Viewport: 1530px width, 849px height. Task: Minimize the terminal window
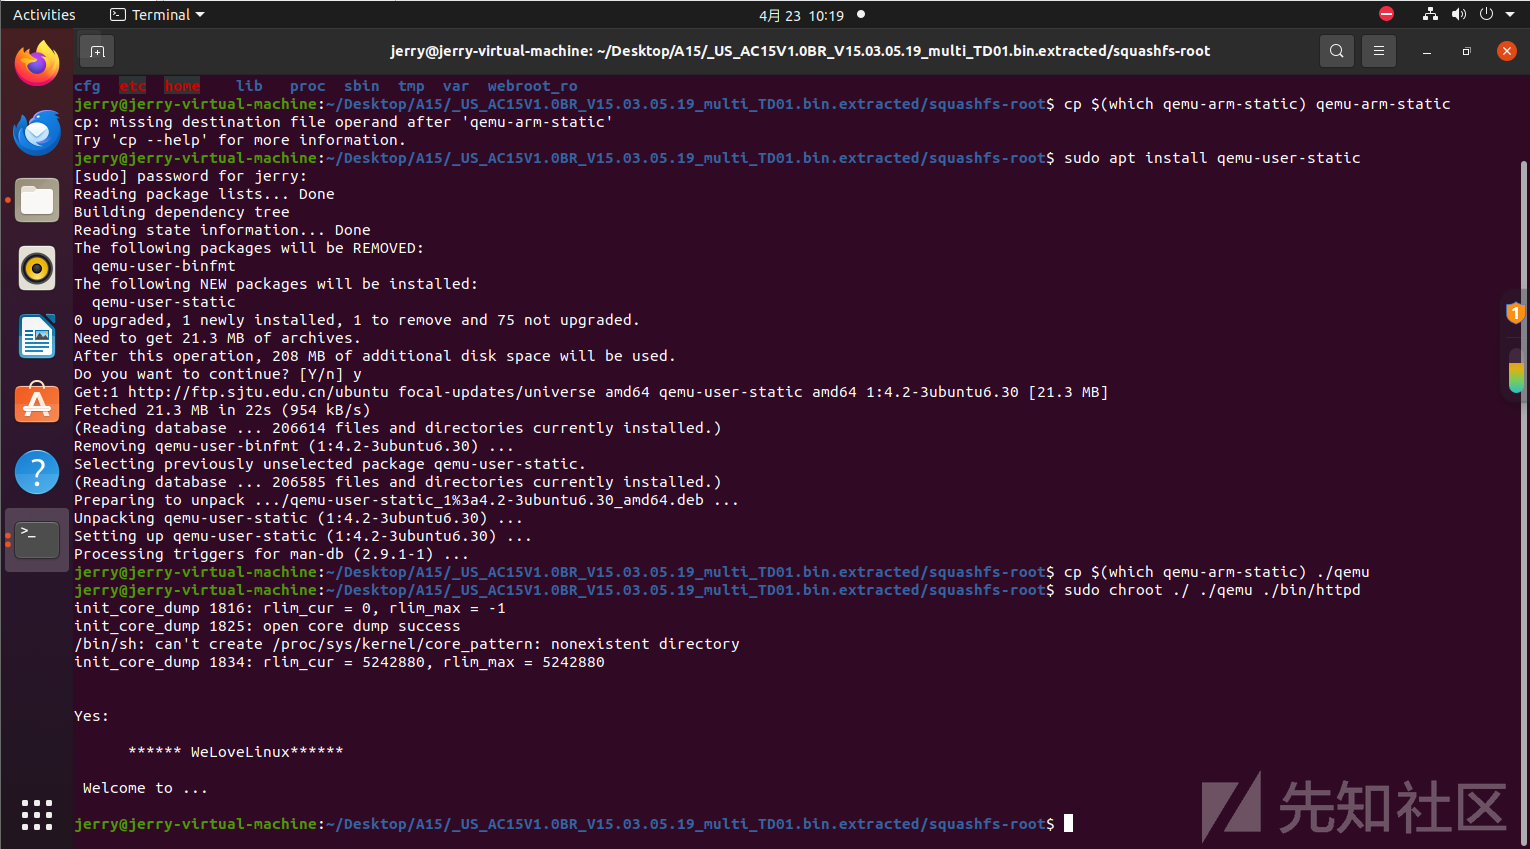tap(1427, 51)
